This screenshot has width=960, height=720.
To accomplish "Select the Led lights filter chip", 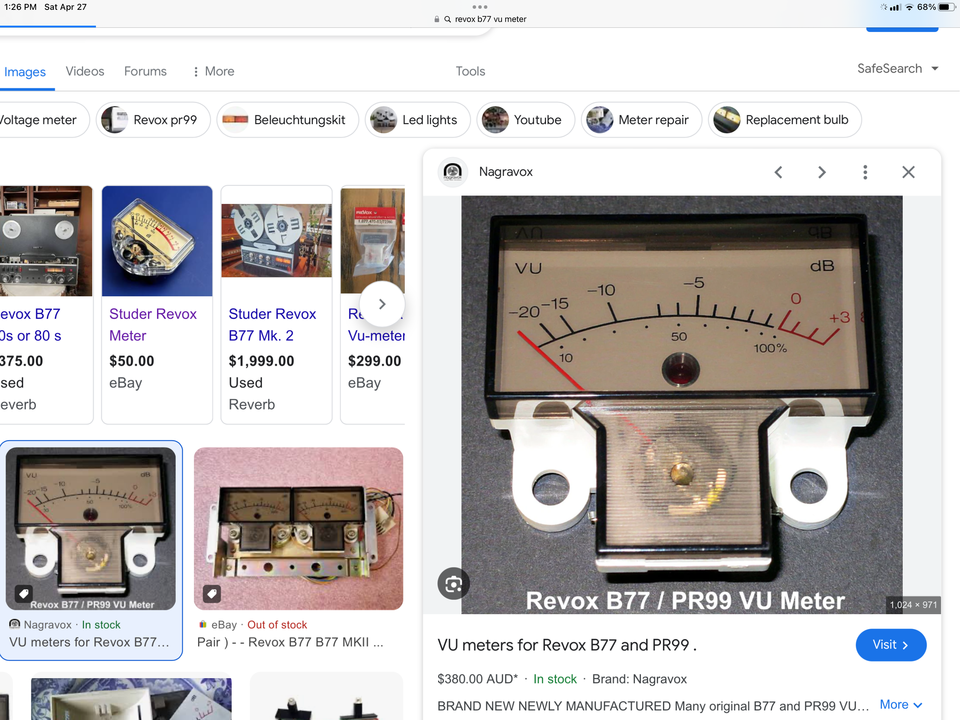I will pyautogui.click(x=418, y=120).
